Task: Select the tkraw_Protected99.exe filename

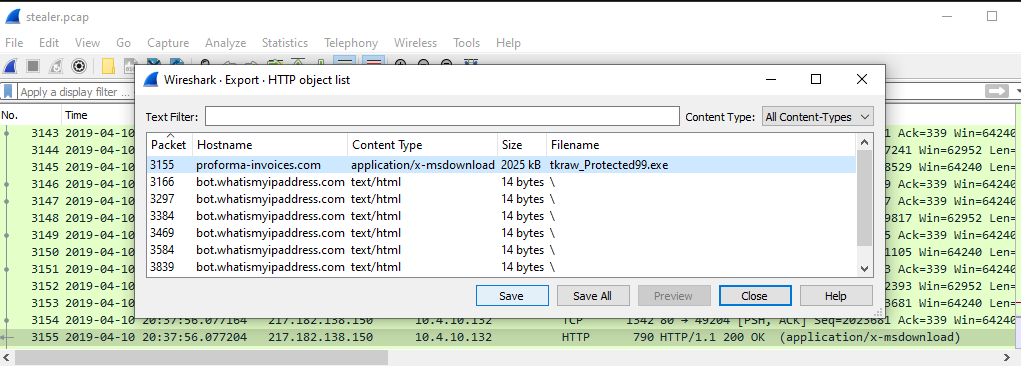Action: [x=609, y=165]
